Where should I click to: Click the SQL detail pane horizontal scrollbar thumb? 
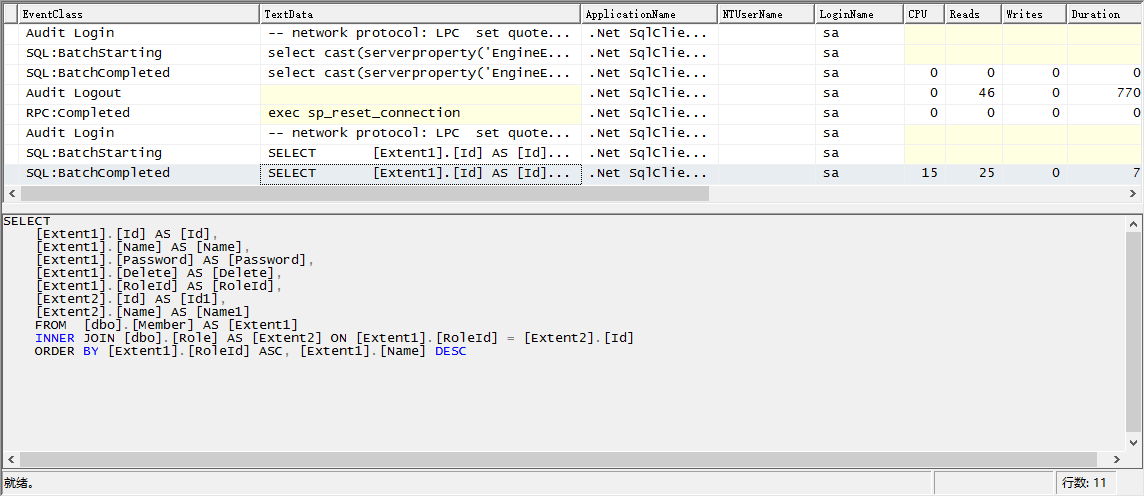click(559, 459)
